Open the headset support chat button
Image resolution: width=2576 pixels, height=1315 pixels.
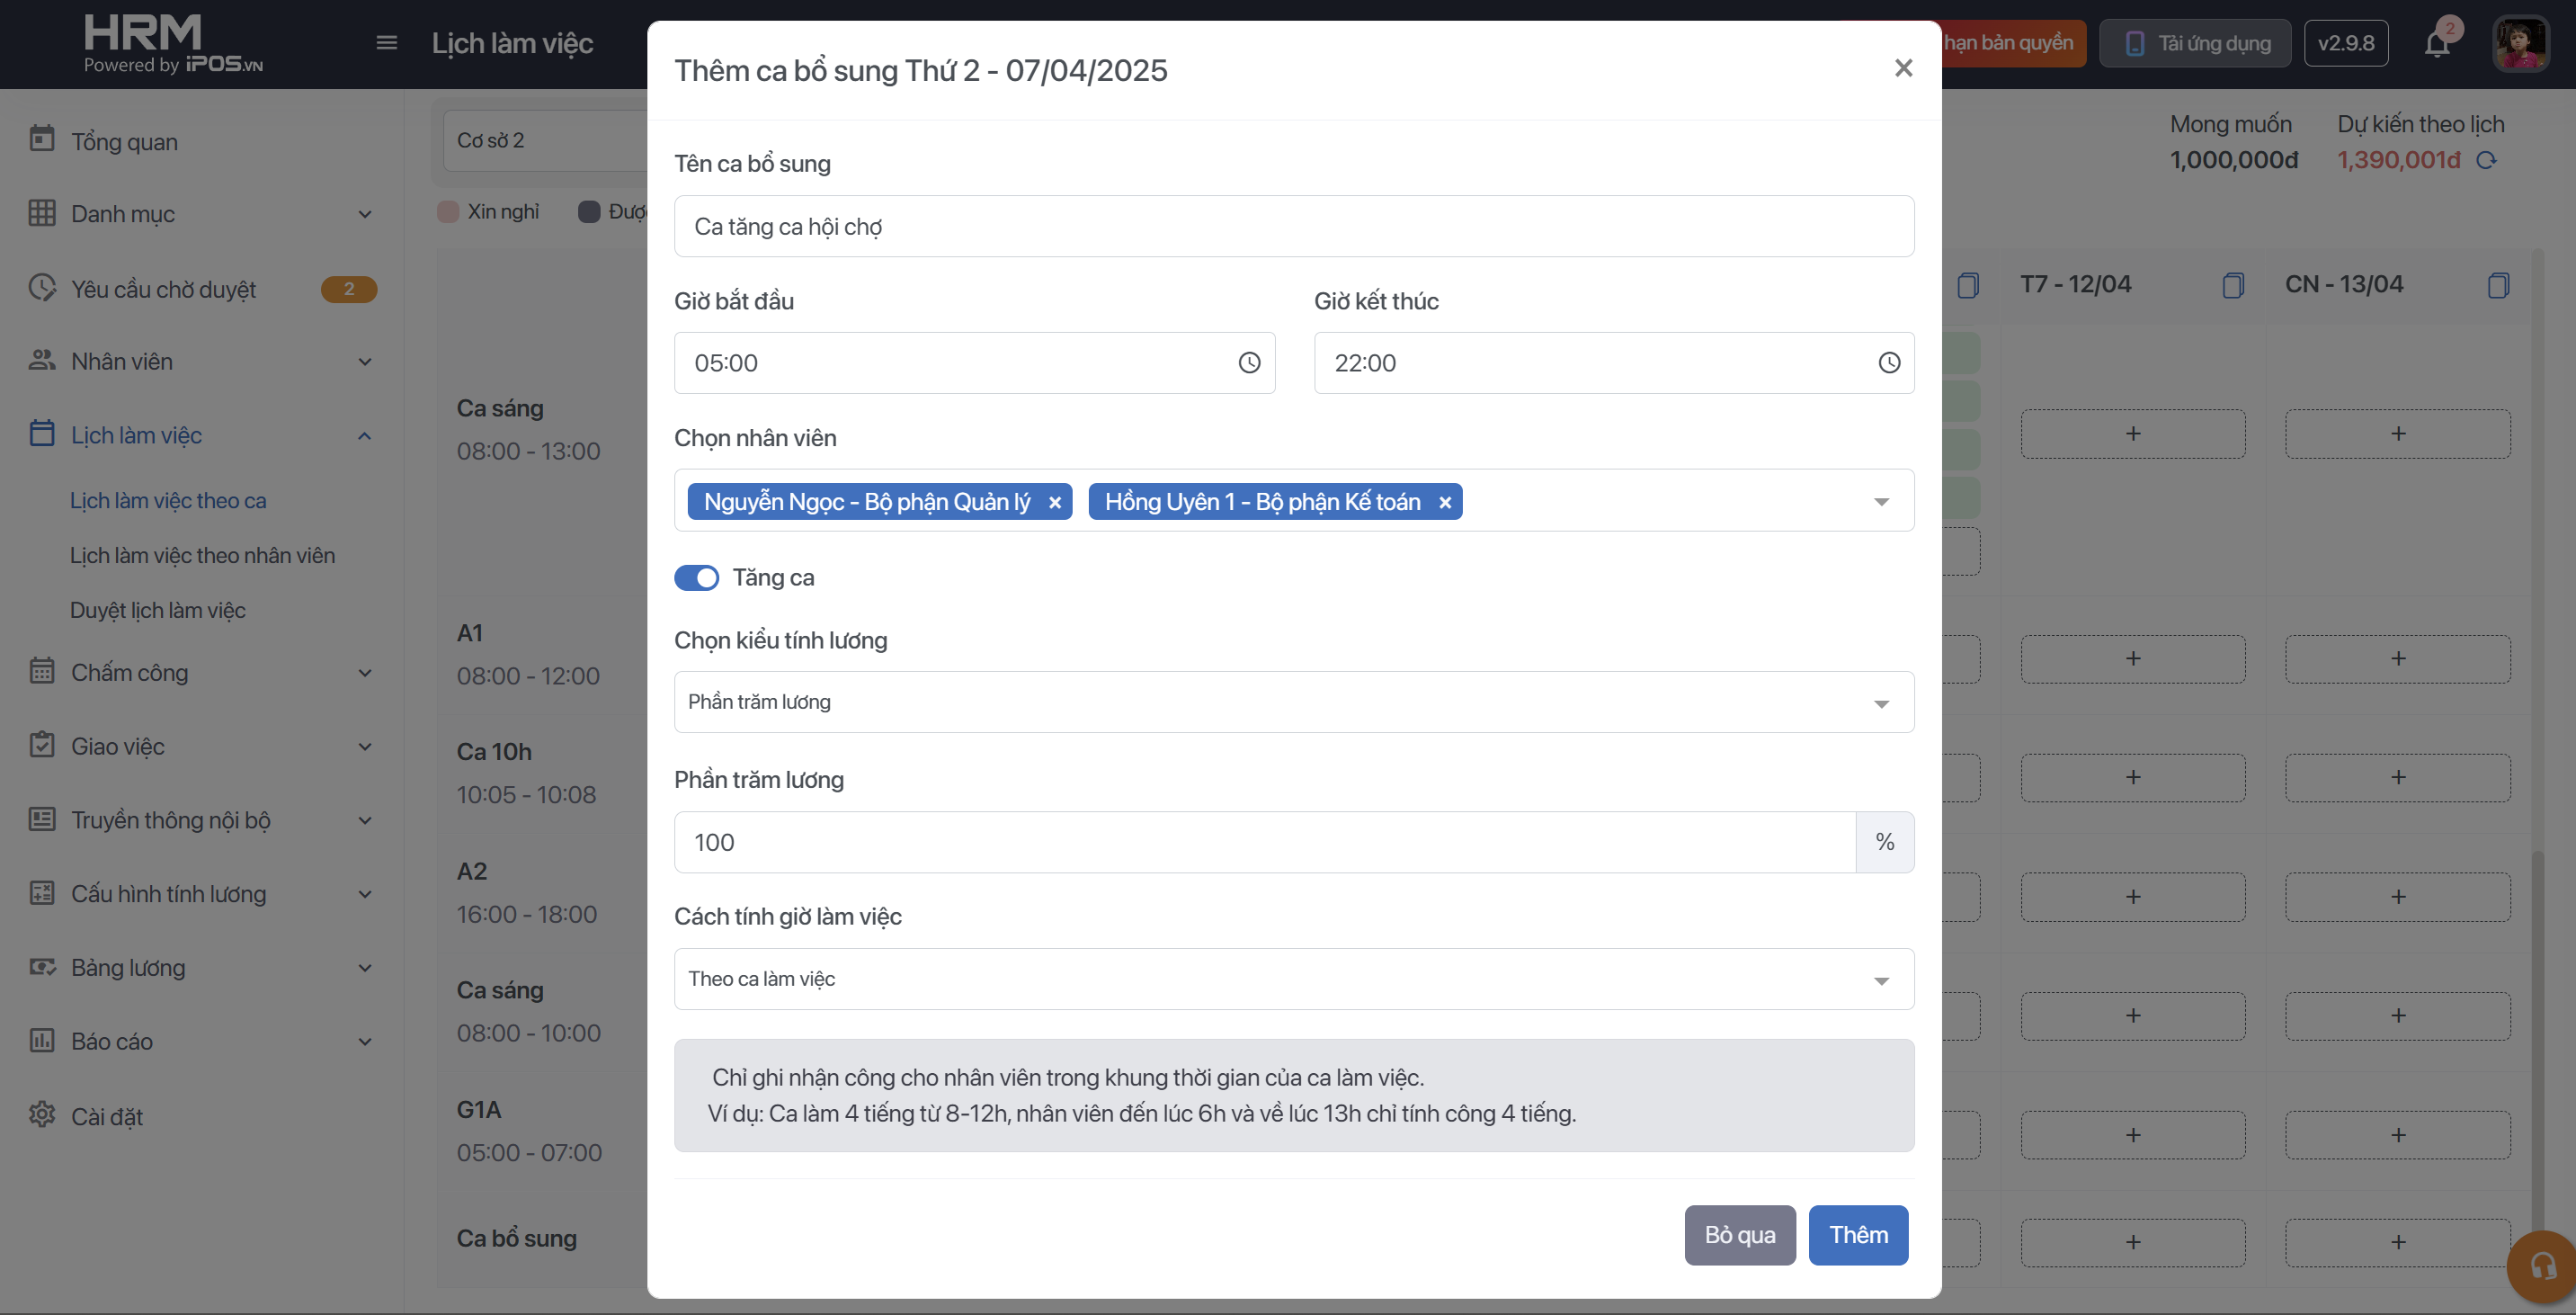(x=2542, y=1266)
